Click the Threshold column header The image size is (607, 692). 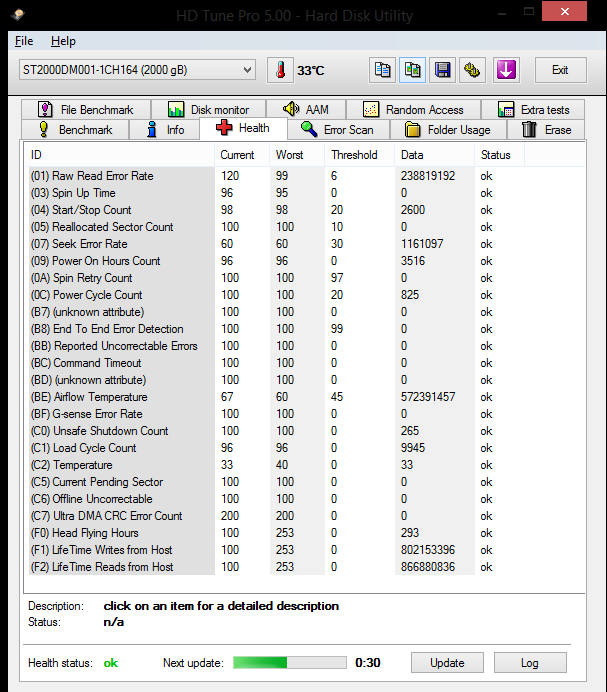coord(359,155)
